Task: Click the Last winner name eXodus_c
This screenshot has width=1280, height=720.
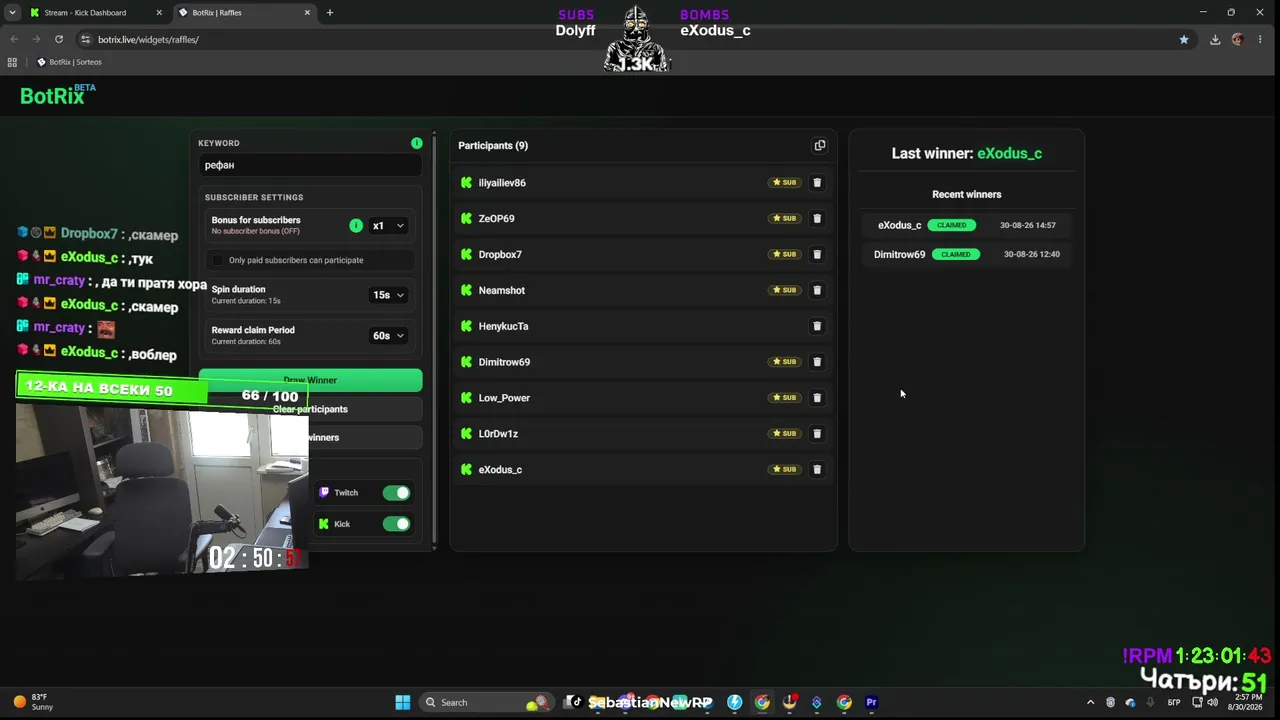Action: (1009, 154)
